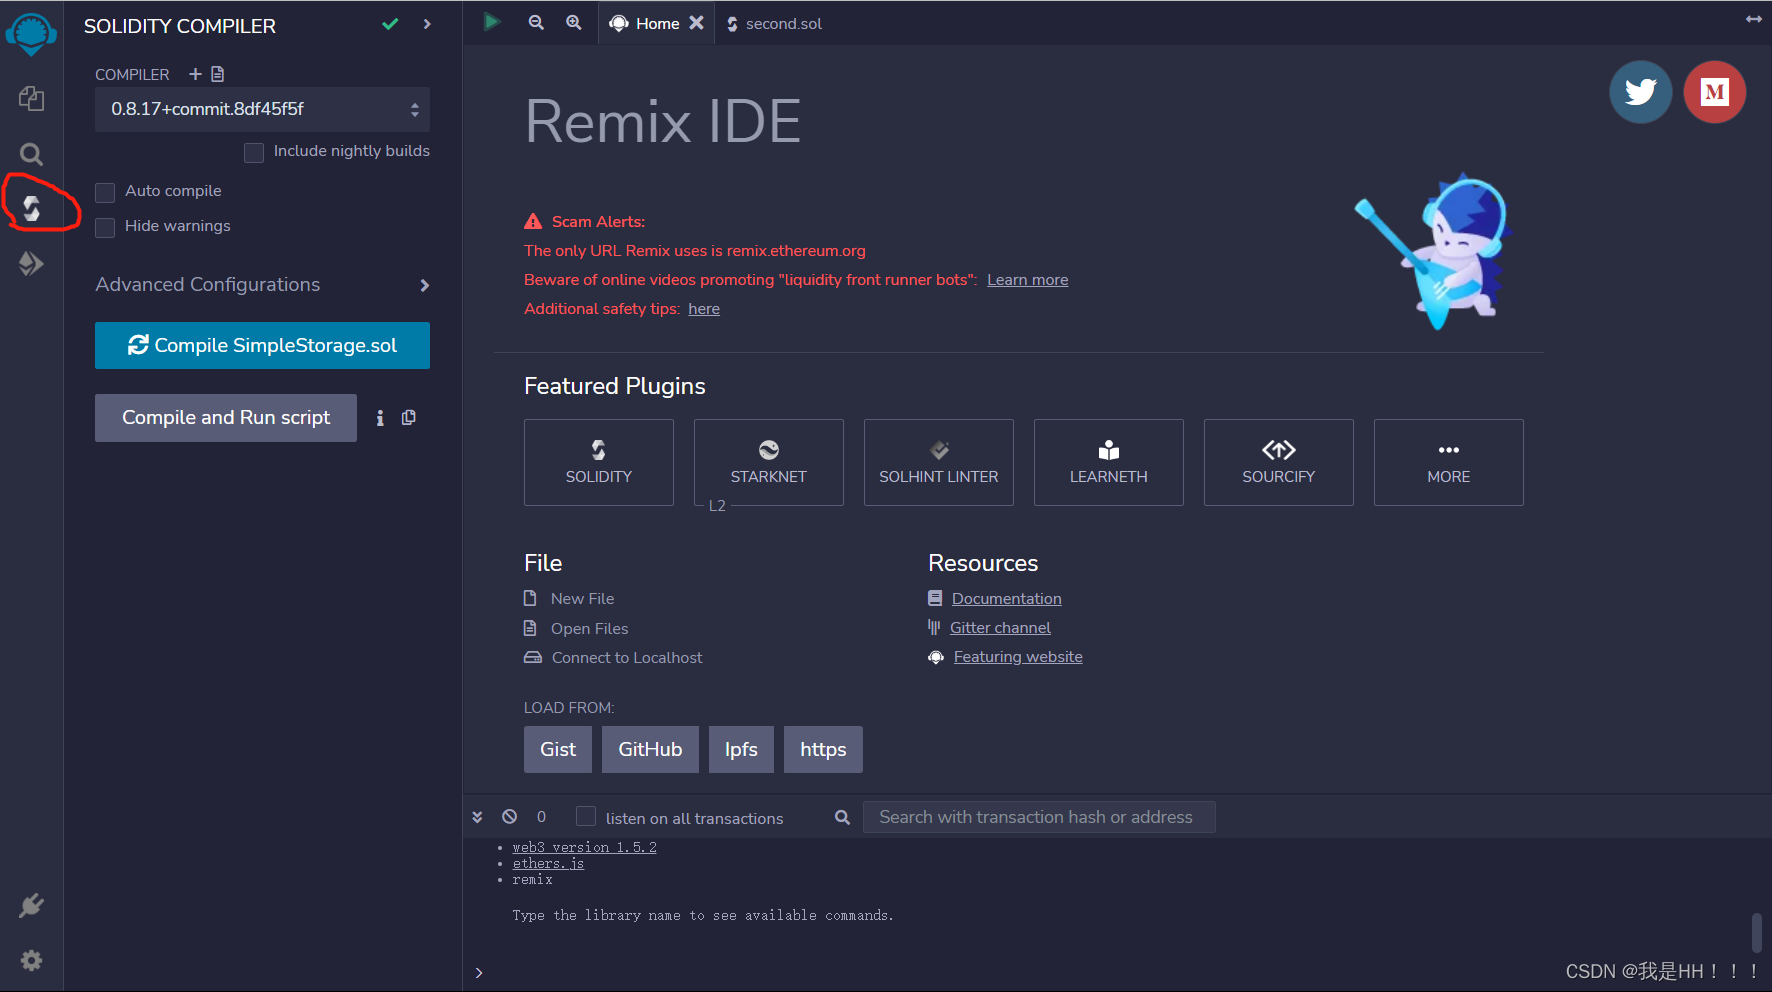The height and width of the screenshot is (992, 1772).
Task: Open the File Explorer sidebar icon
Action: pos(31,98)
